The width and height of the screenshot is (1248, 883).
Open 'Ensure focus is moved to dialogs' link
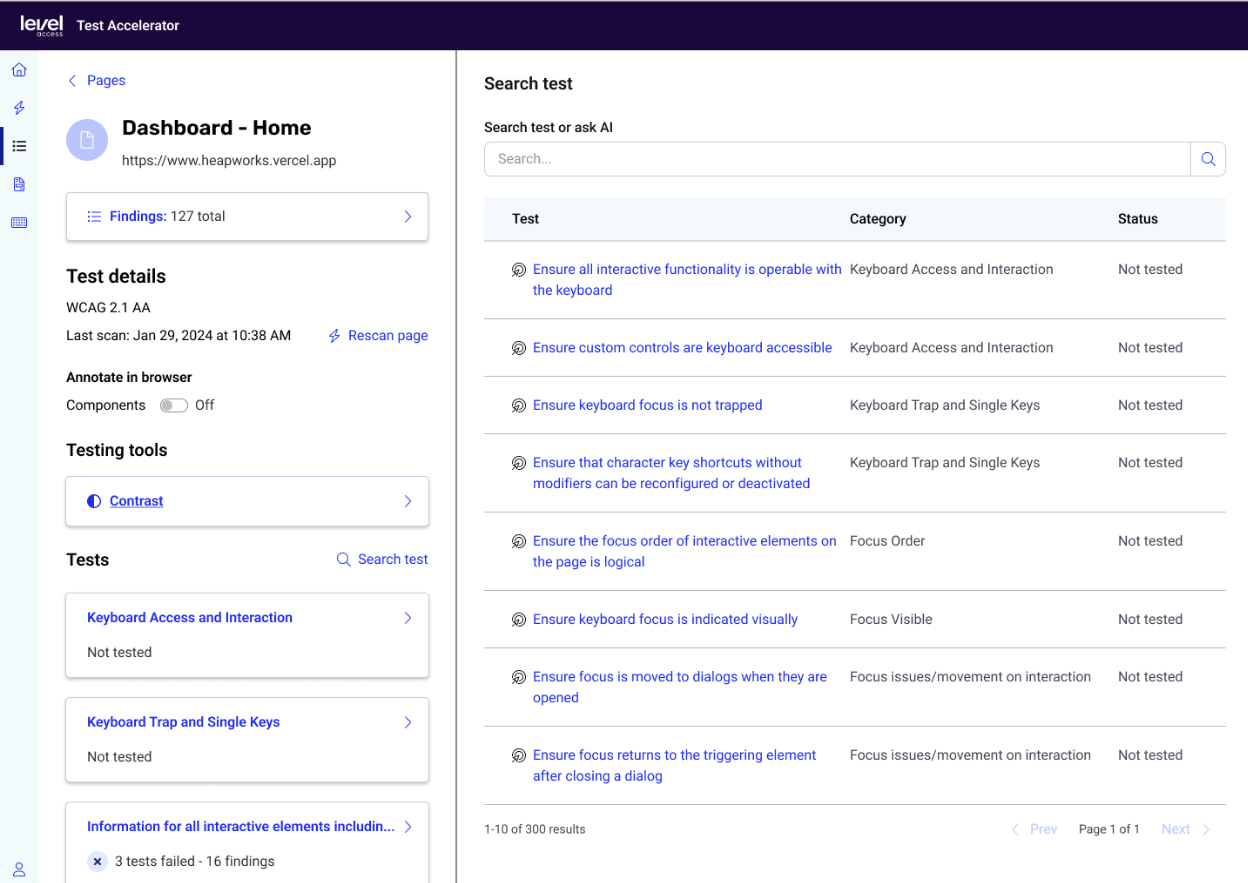680,687
